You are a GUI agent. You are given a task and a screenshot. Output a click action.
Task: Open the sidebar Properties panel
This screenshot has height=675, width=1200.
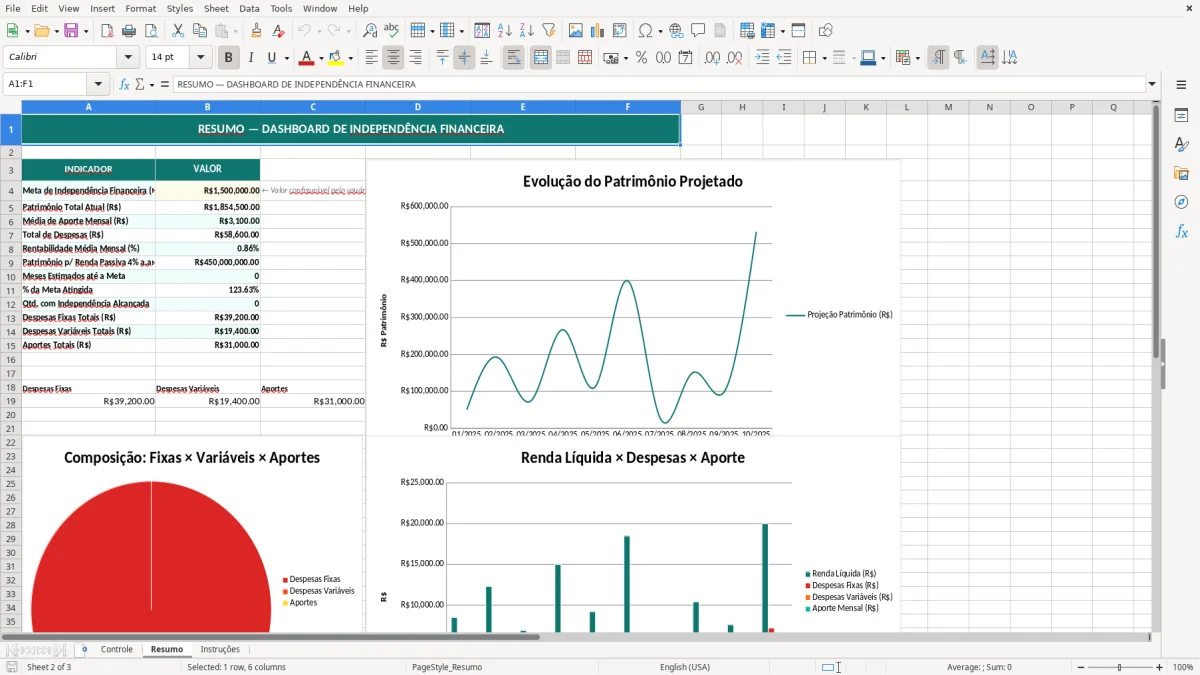(1181, 116)
